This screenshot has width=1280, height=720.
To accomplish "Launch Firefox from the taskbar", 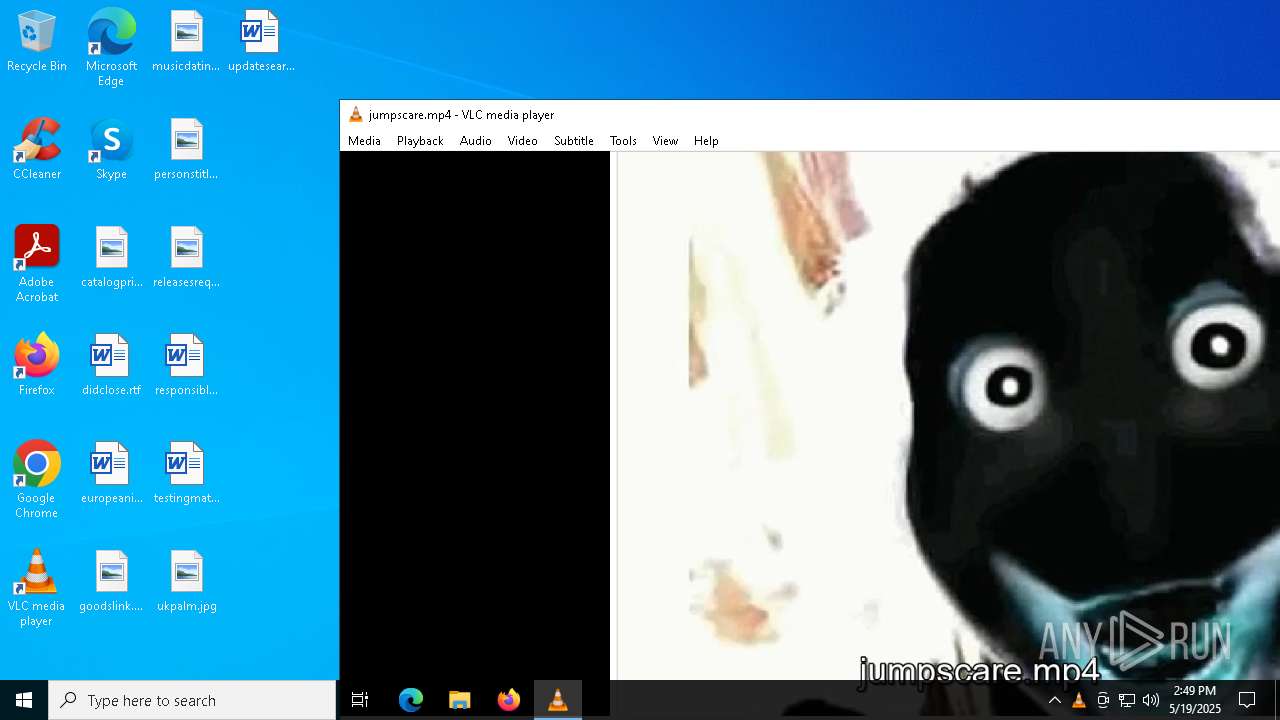I will (509, 700).
